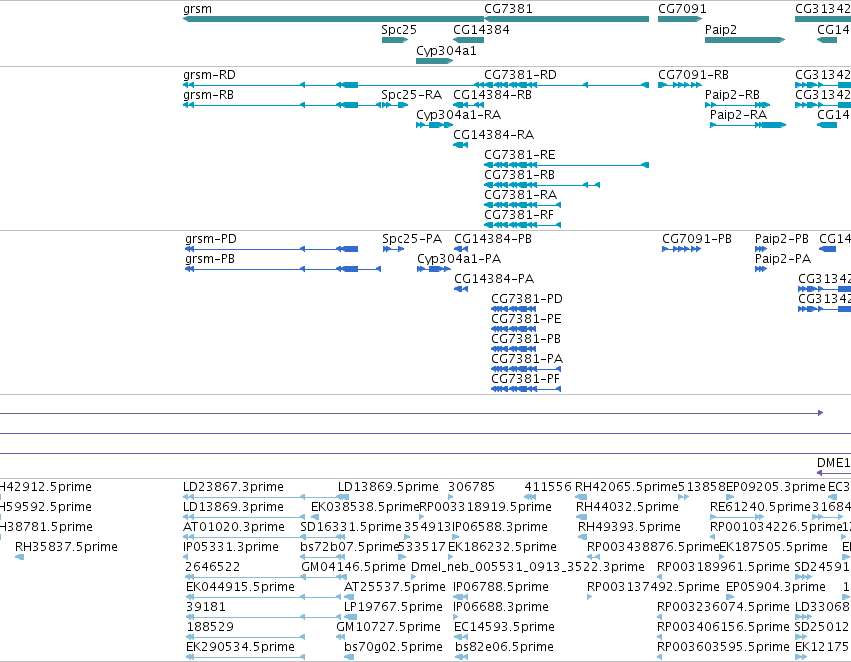Click the Paip2-PB protein label

click(782, 239)
